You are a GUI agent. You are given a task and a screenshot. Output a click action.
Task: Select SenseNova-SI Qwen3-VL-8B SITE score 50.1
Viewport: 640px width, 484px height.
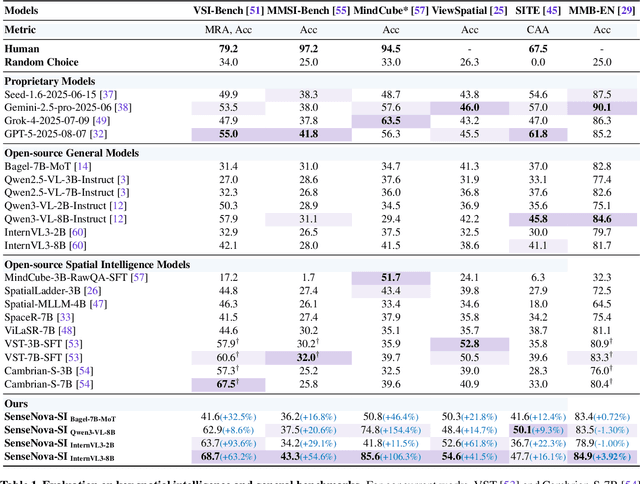tap(522, 430)
